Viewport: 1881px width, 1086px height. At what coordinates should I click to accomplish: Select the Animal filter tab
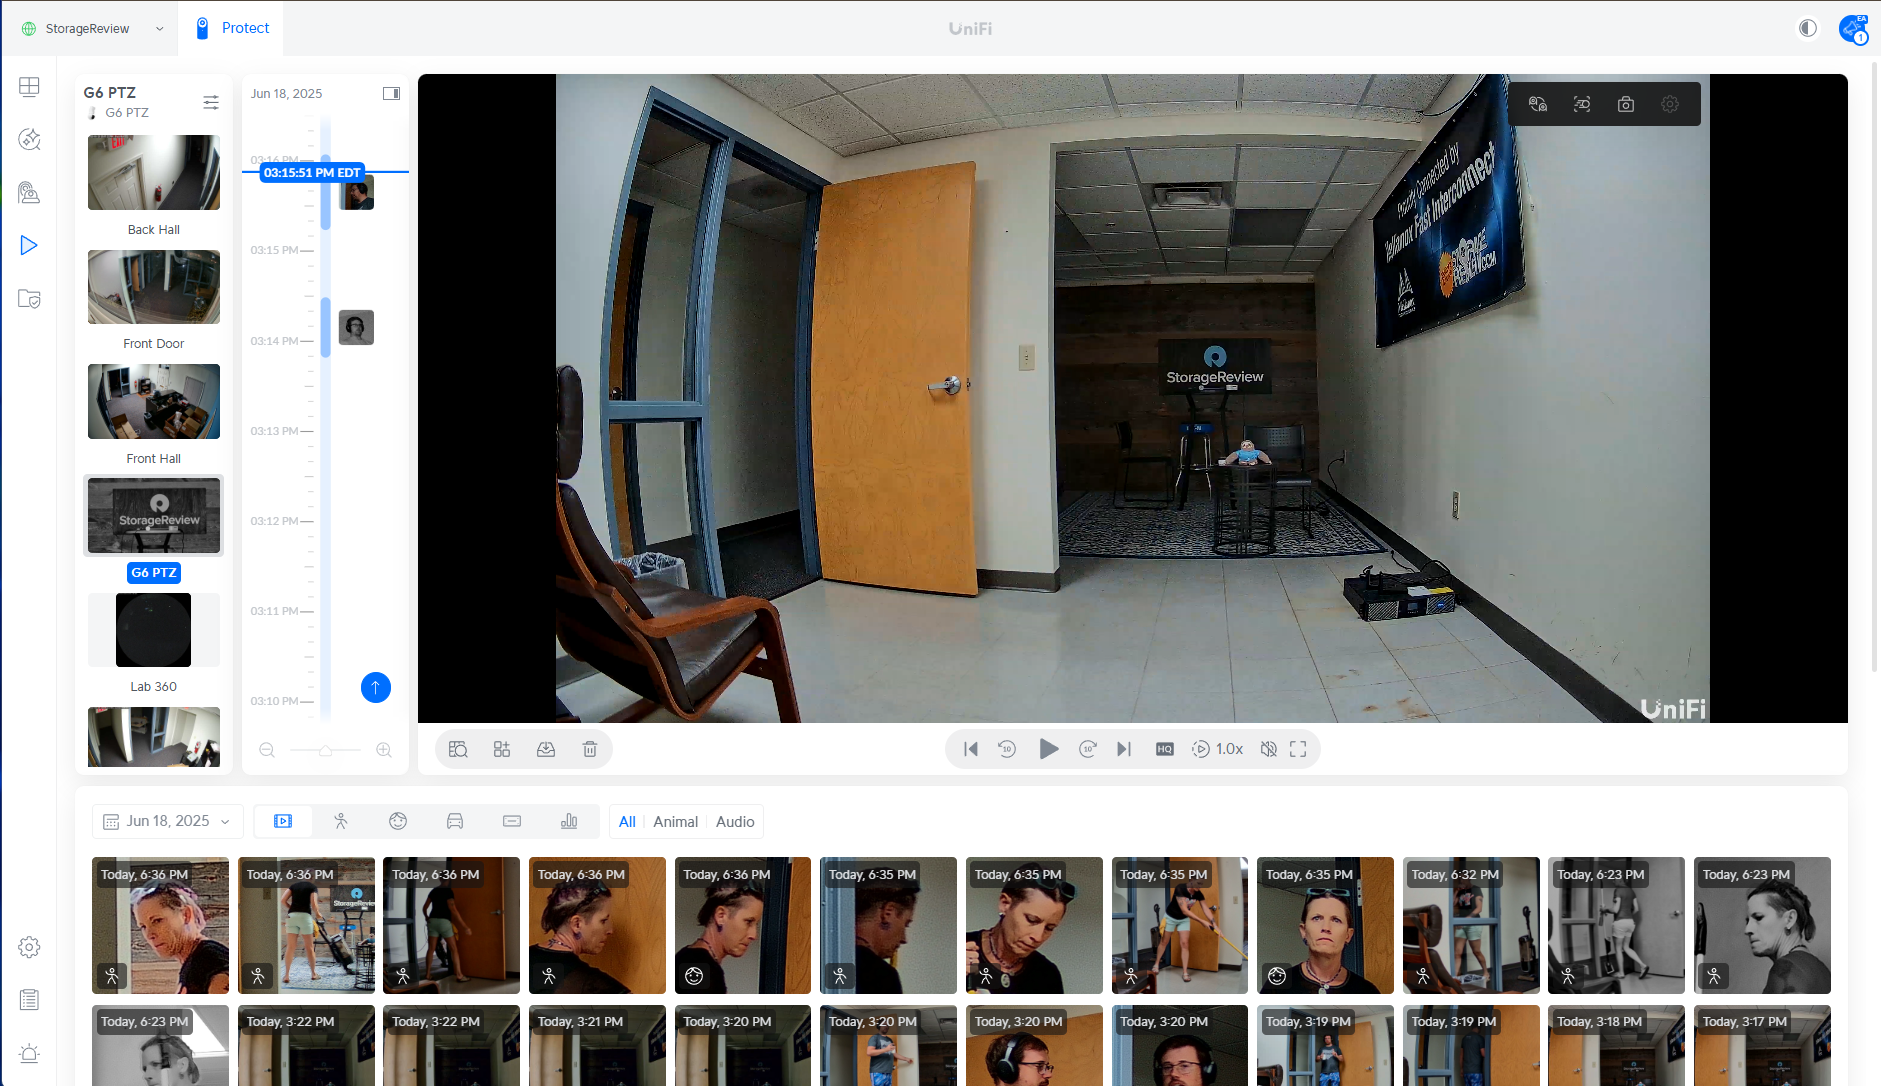675,821
